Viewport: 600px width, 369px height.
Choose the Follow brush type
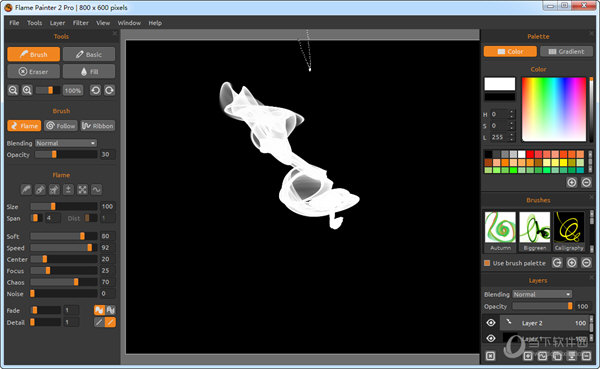pos(60,126)
